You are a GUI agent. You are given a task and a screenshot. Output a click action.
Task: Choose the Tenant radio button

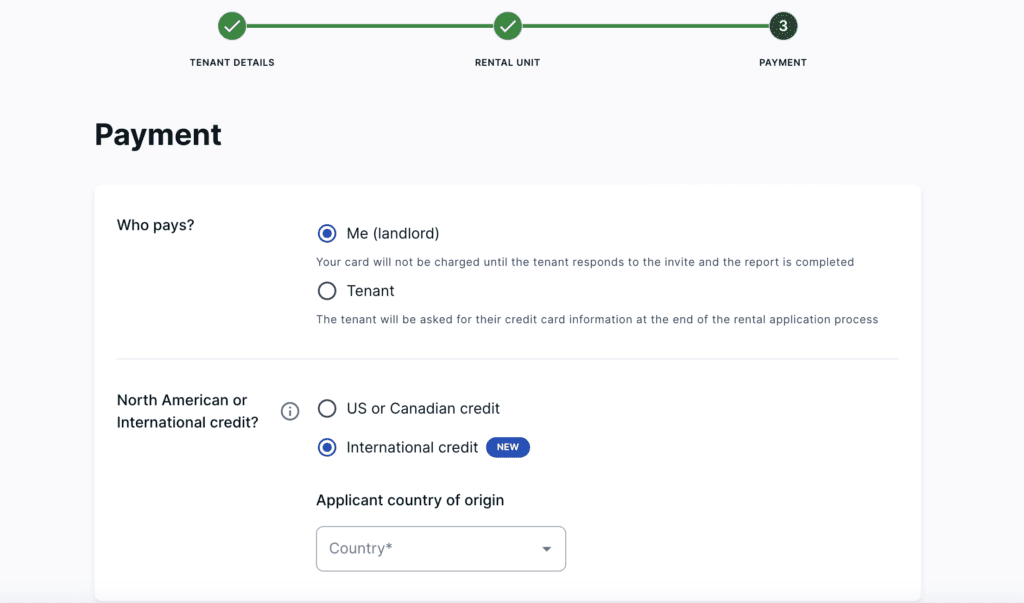click(327, 291)
